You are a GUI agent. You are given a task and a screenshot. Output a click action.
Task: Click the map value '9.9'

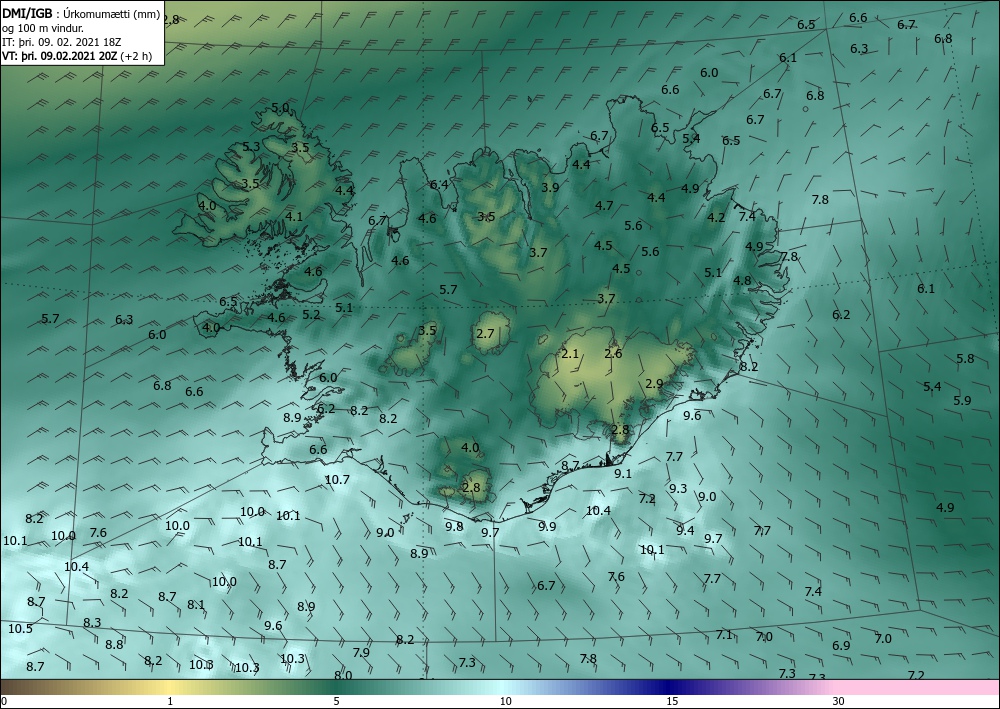[547, 526]
